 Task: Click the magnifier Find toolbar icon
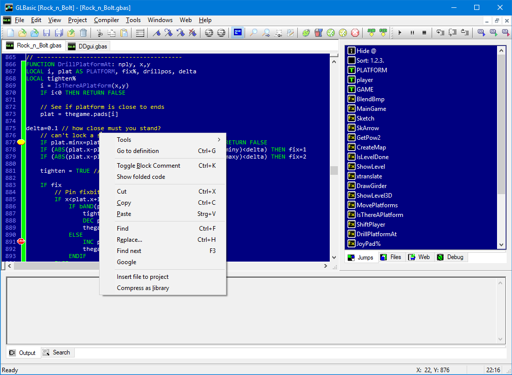pos(254,33)
